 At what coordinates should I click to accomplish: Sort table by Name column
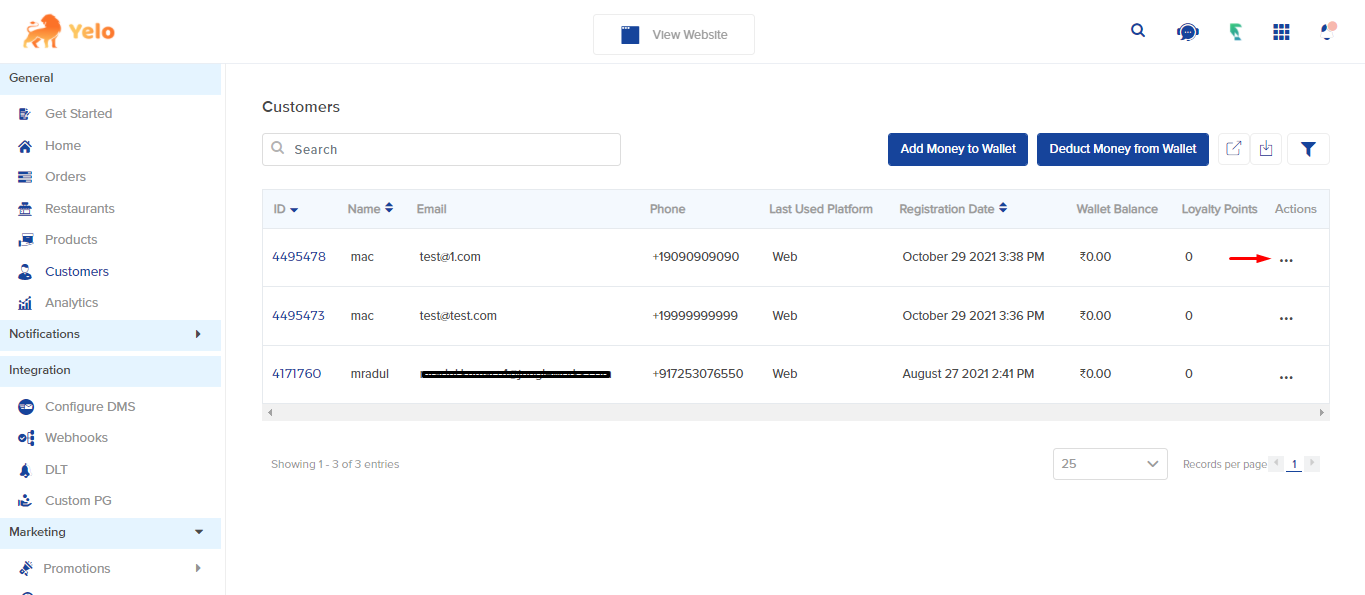pos(370,209)
